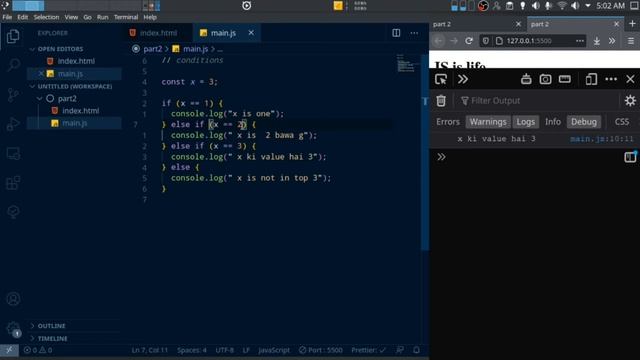This screenshot has width=640, height=360.
Task: Take a screenshot with devtools camera icon
Action: click(545, 79)
